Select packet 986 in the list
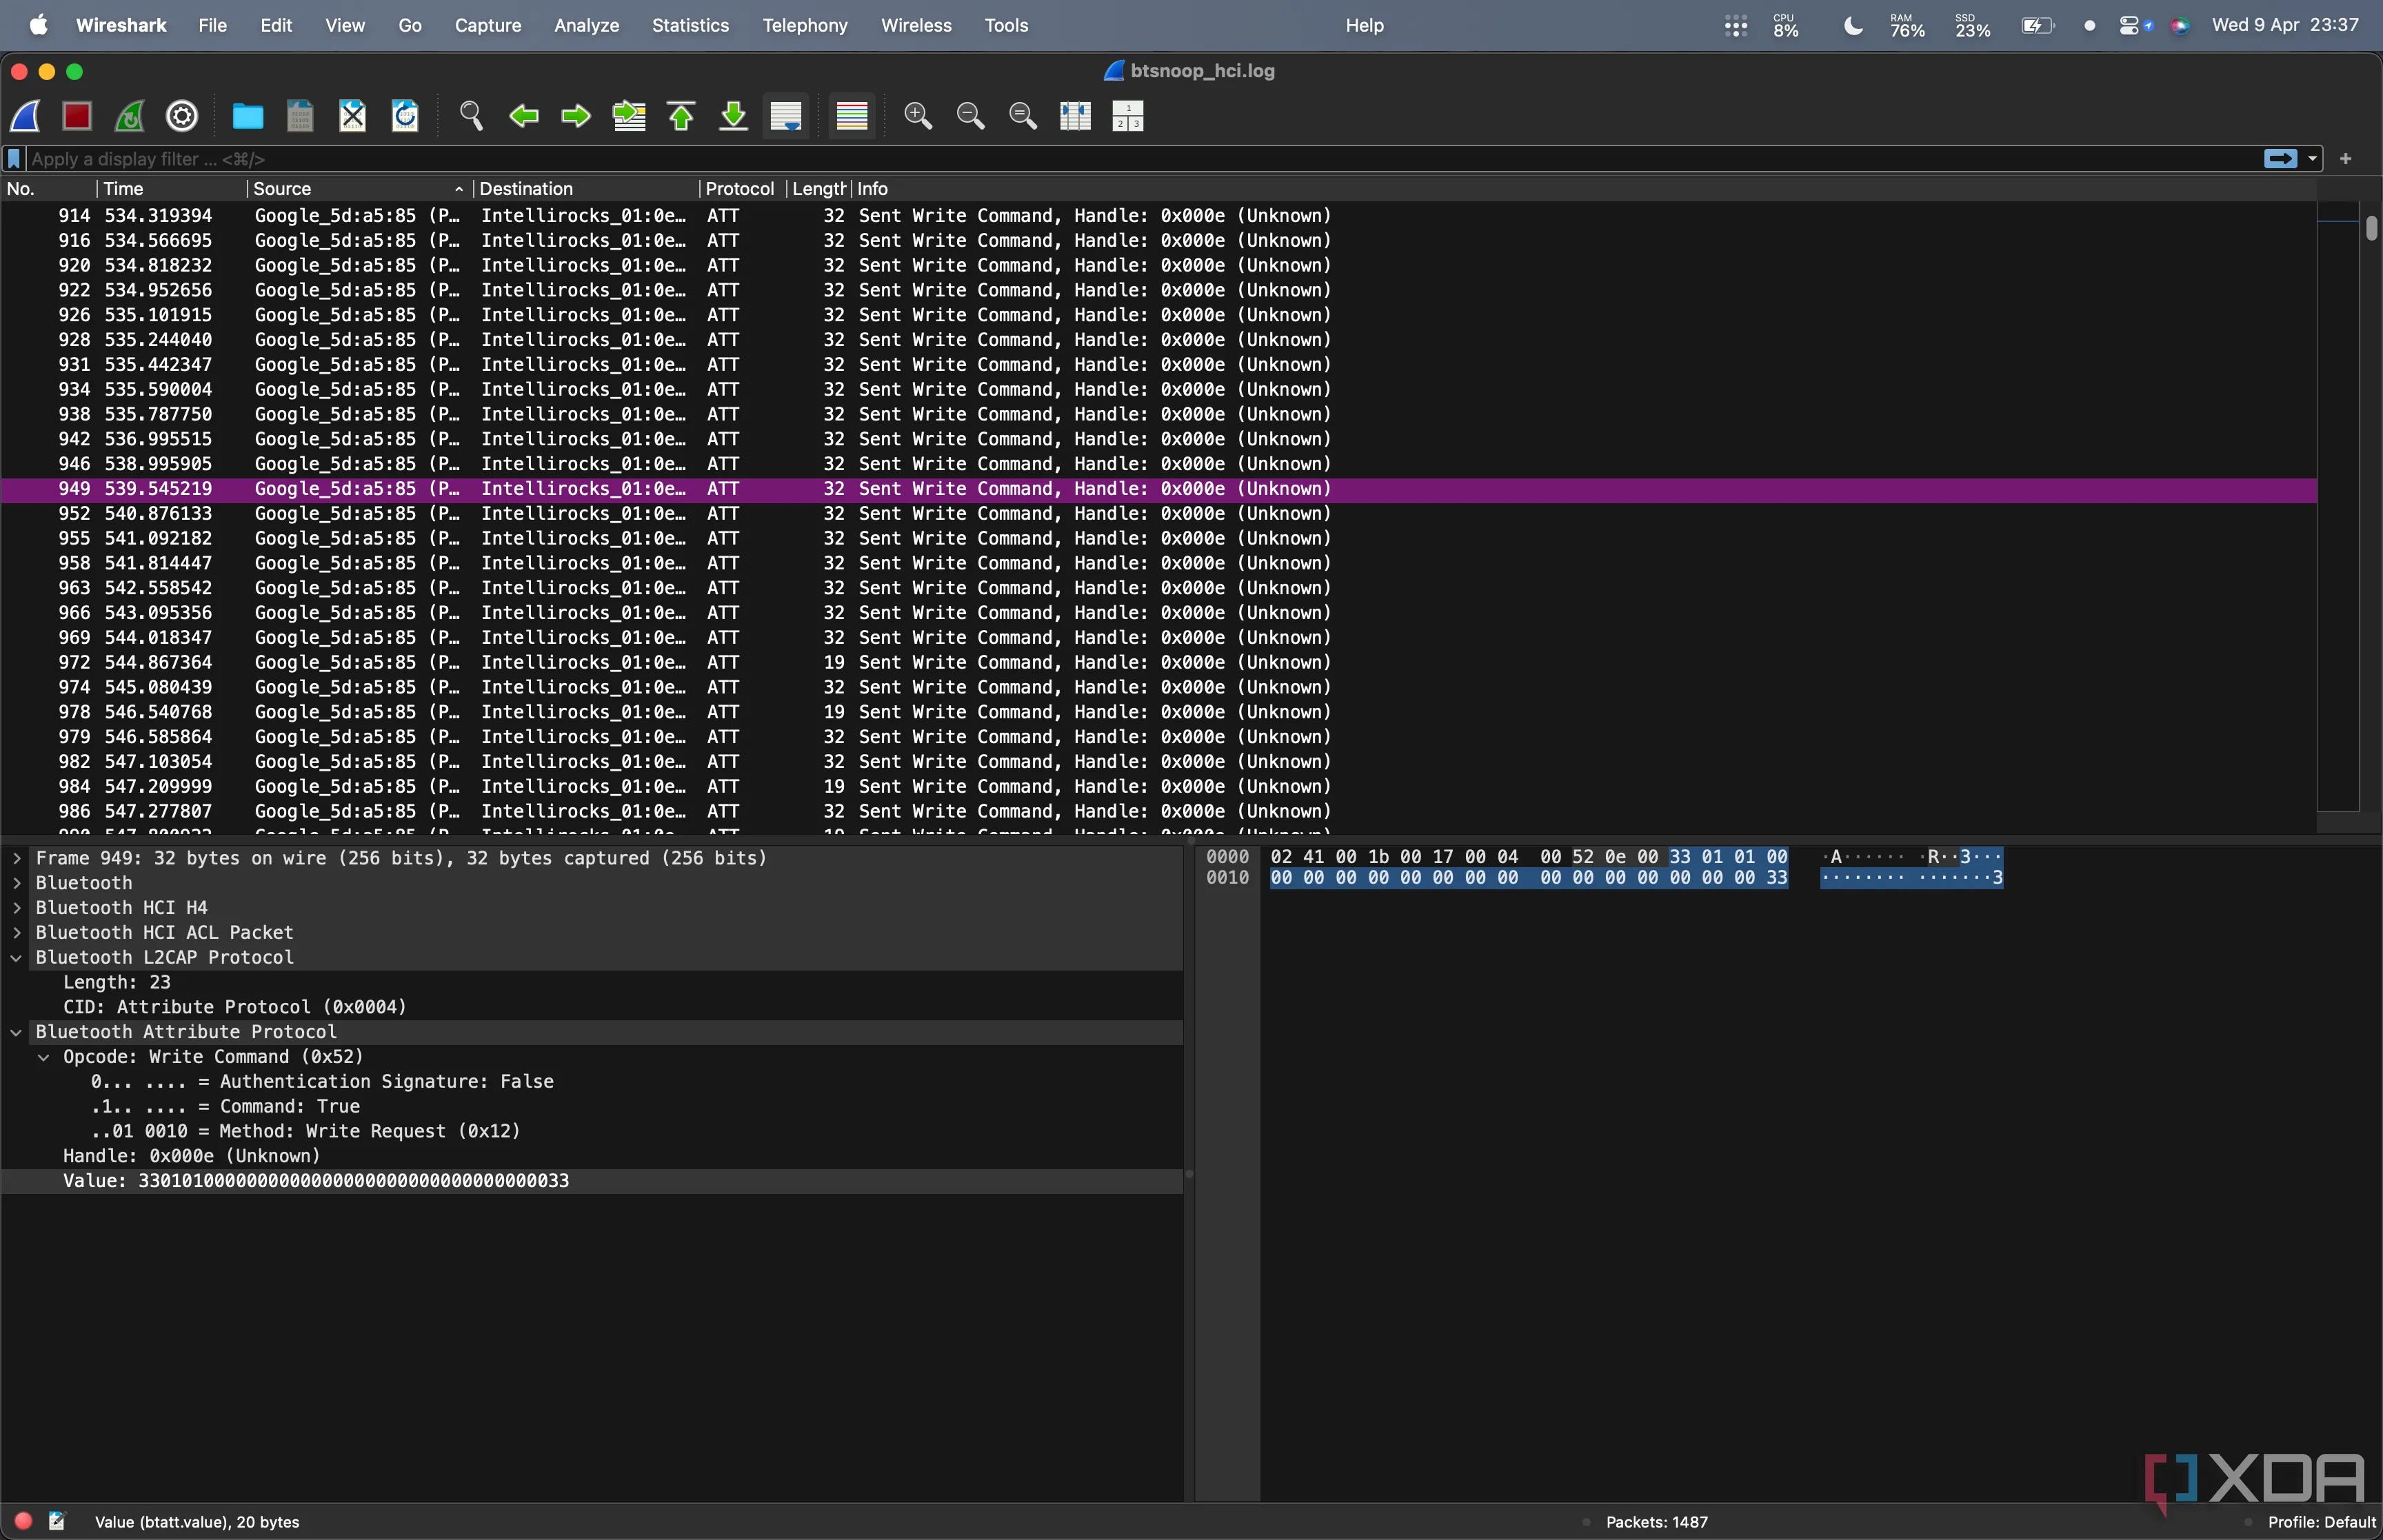The image size is (2383, 1540). click(1158, 811)
